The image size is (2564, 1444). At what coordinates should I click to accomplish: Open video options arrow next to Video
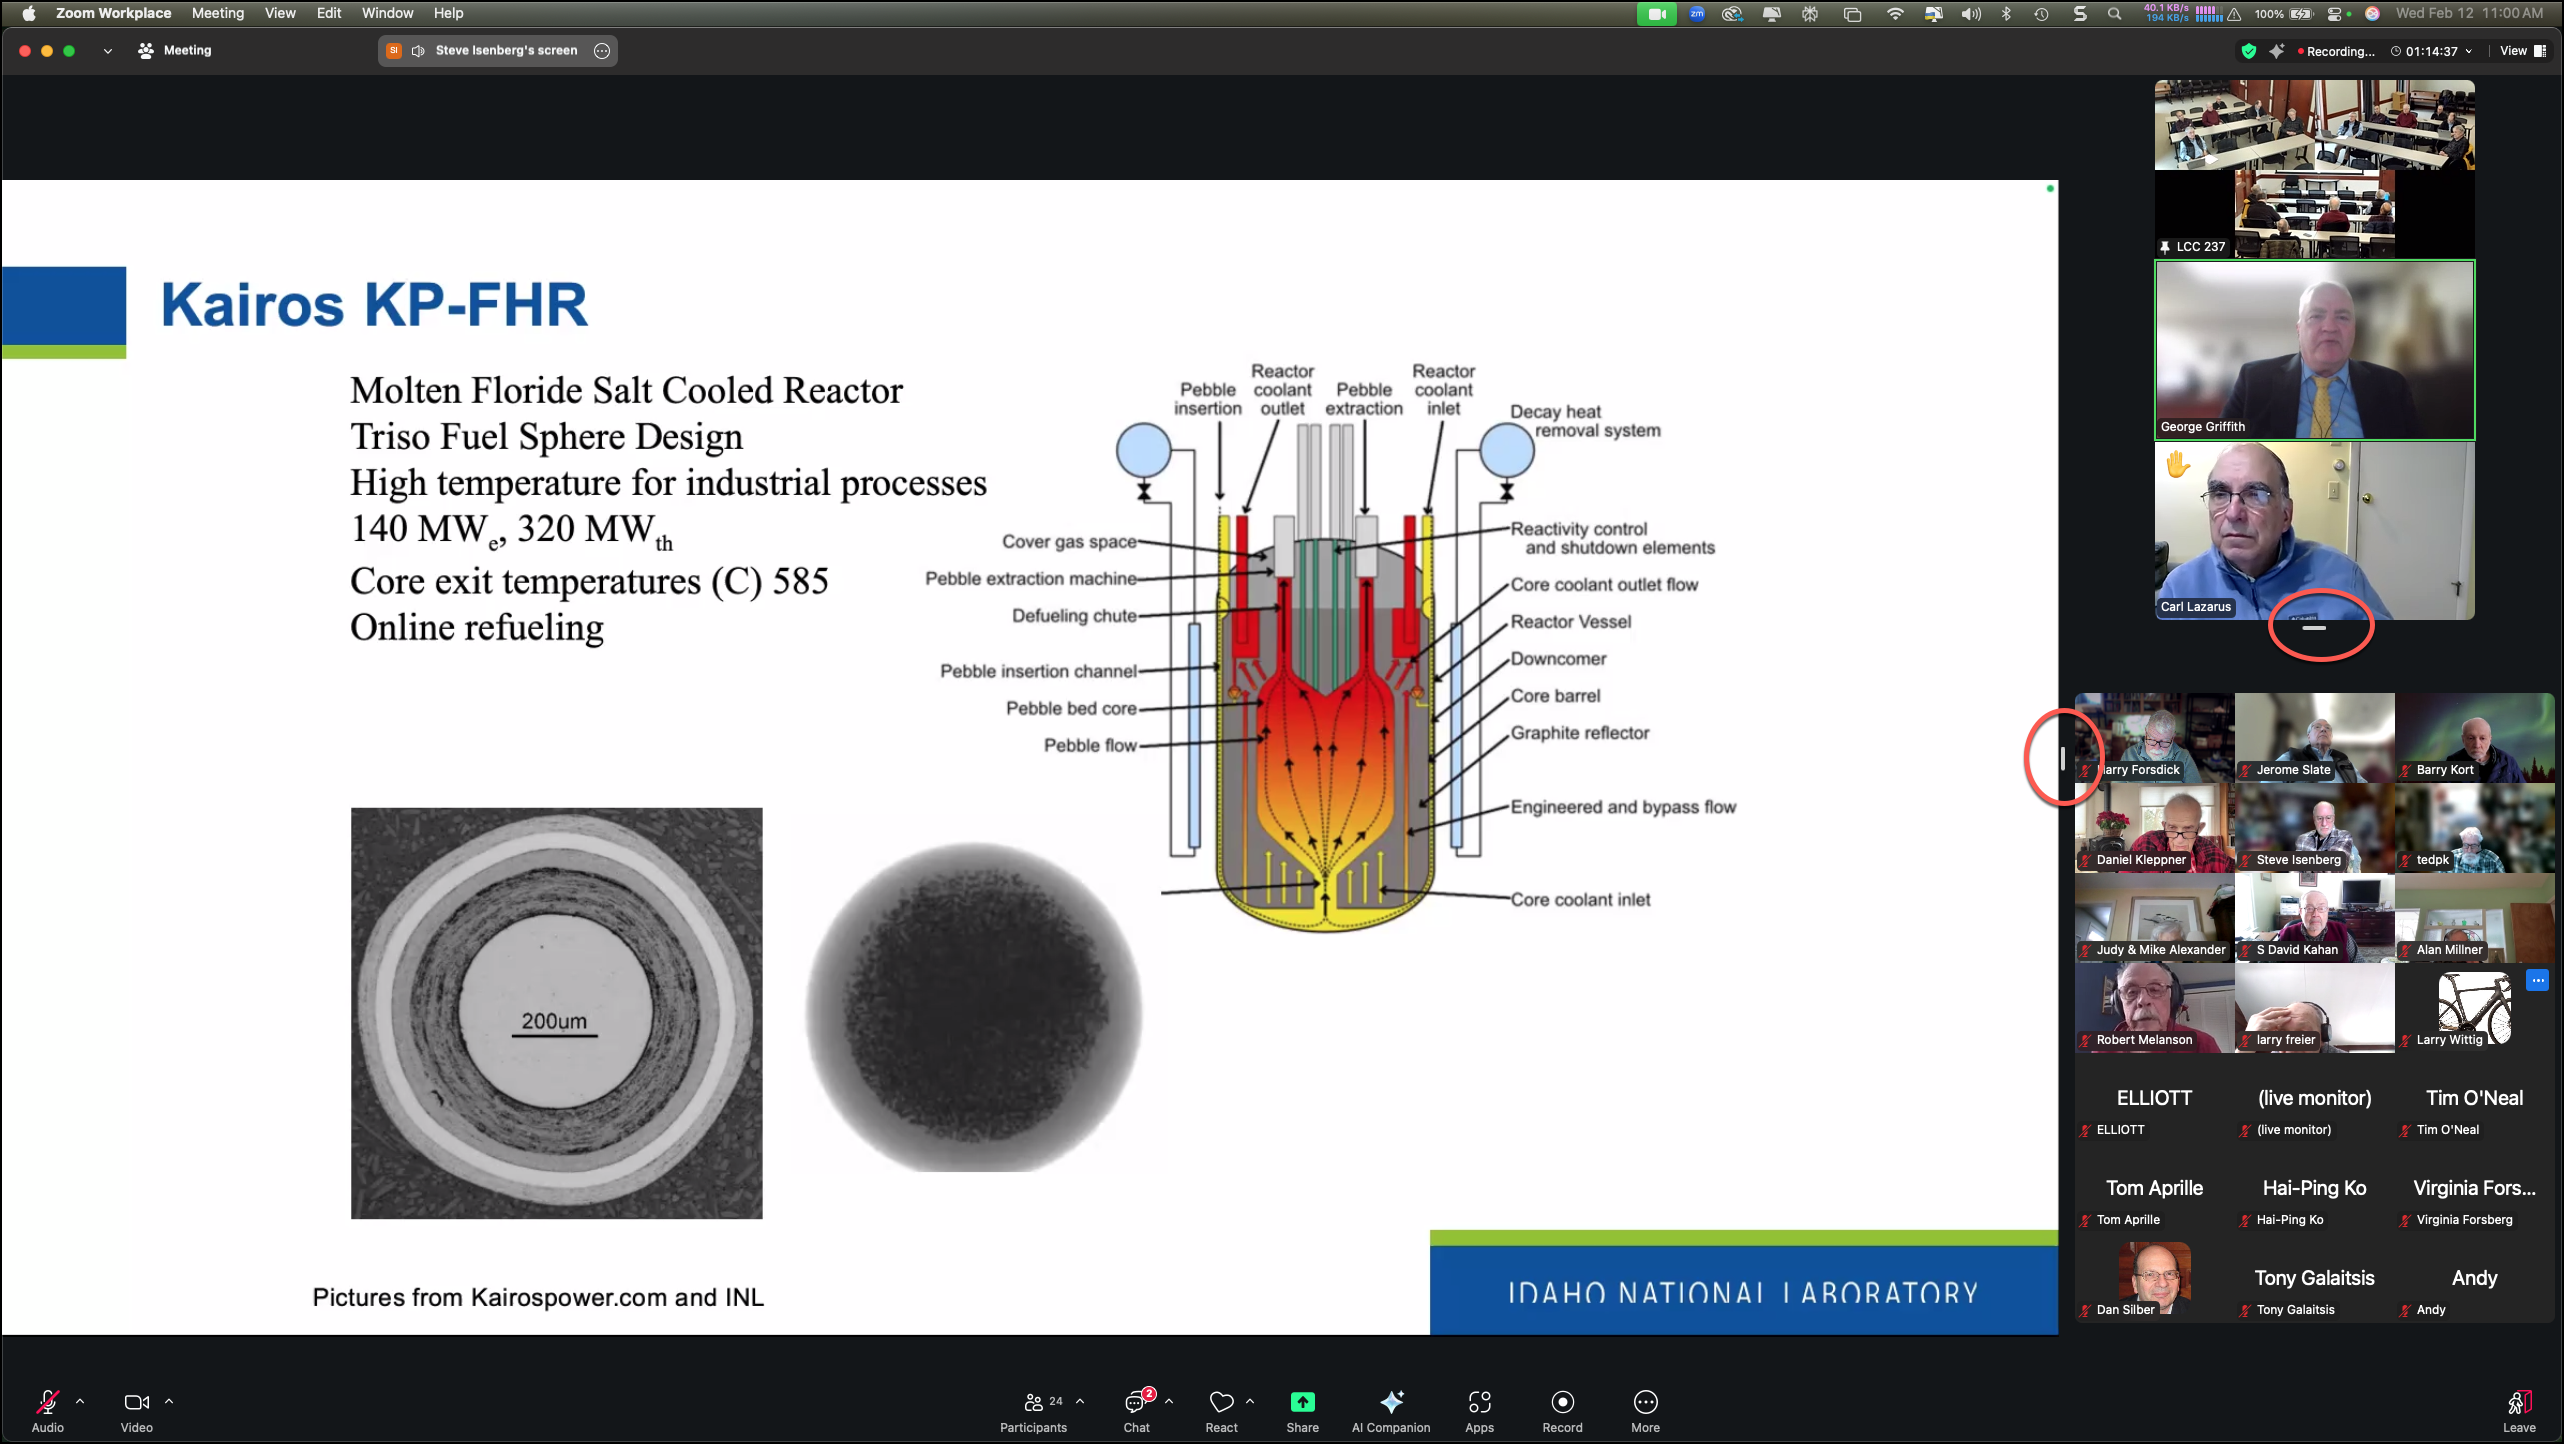click(x=169, y=1401)
